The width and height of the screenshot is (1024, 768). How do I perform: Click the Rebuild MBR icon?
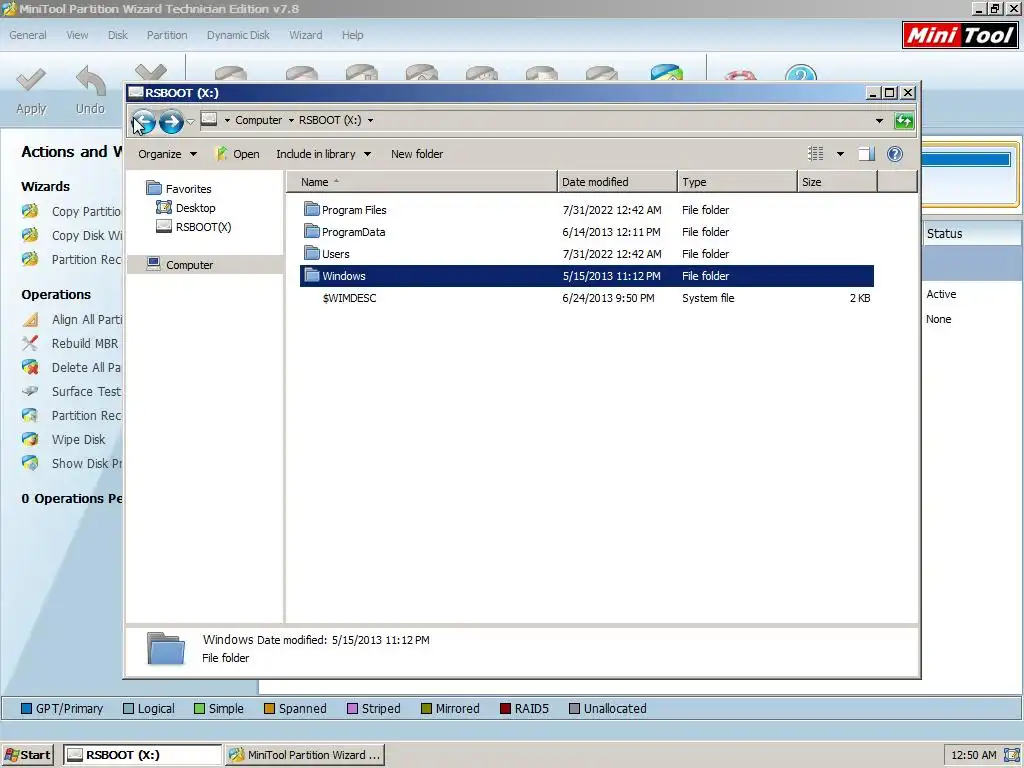tap(30, 344)
